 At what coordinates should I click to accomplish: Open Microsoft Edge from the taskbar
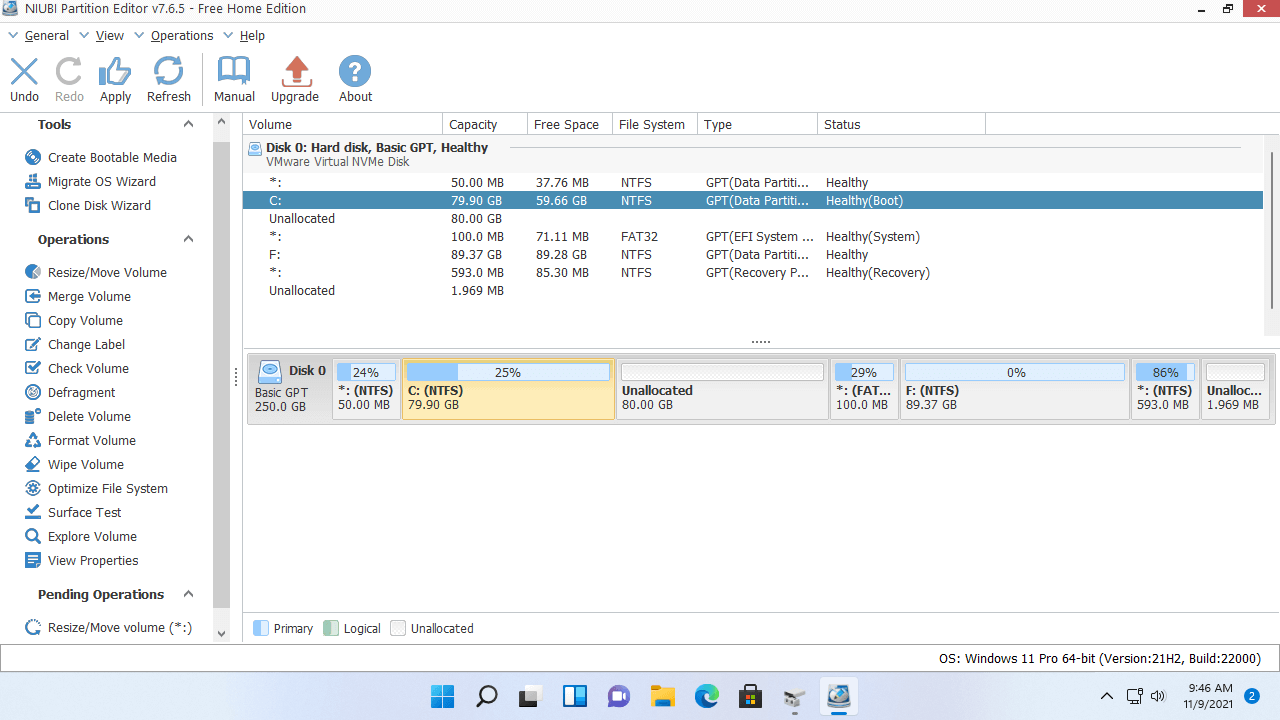[x=707, y=696]
